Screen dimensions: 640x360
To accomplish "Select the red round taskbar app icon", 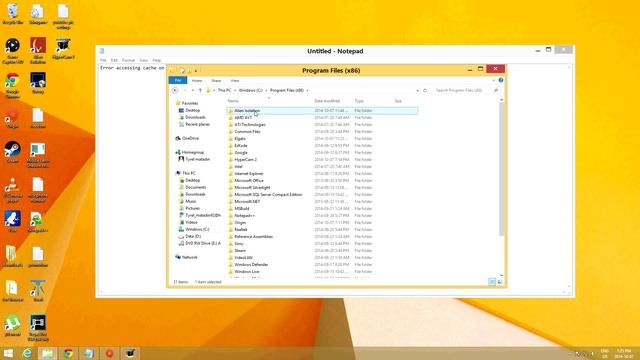I will 109,353.
